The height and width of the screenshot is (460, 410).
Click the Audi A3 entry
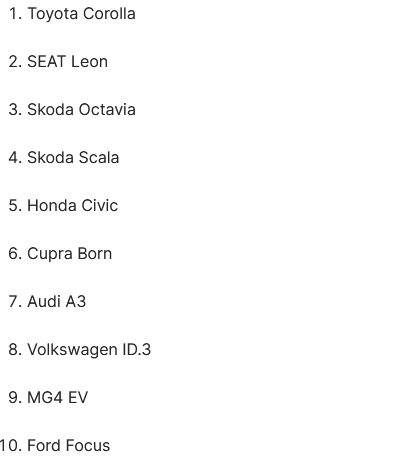pyautogui.click(x=57, y=302)
